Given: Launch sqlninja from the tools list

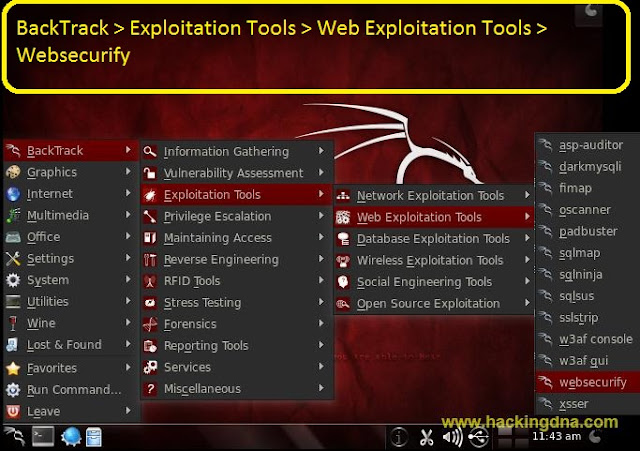Looking at the screenshot, I should pyautogui.click(x=588, y=275).
